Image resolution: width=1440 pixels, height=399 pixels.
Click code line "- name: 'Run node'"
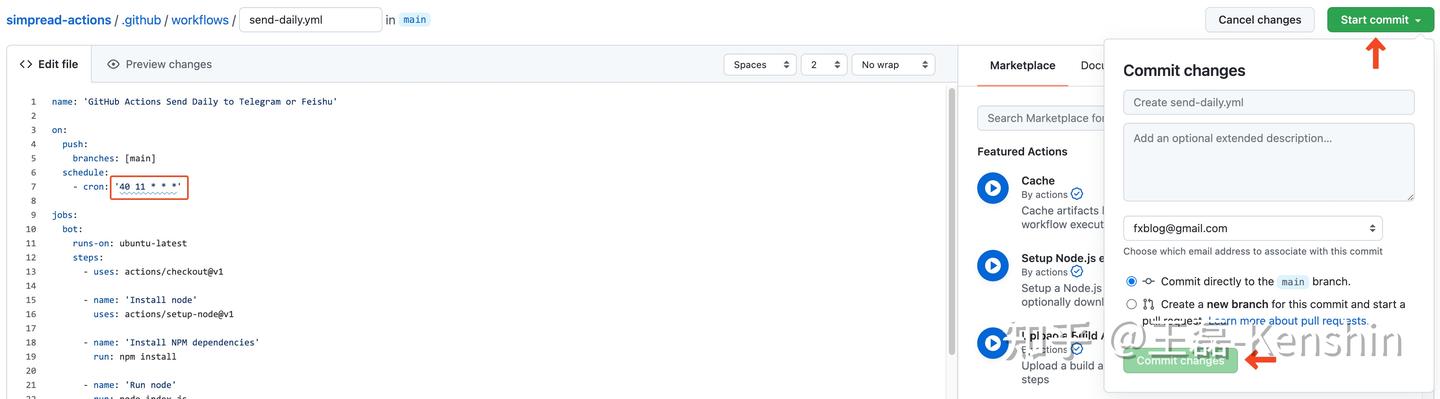[129, 385]
